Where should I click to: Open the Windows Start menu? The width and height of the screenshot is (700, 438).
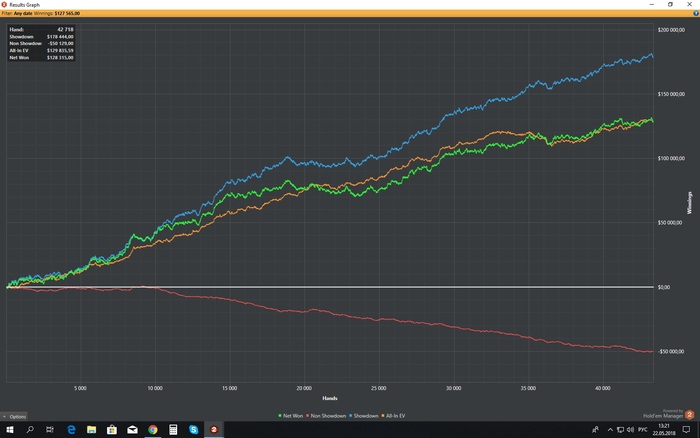pos(9,430)
